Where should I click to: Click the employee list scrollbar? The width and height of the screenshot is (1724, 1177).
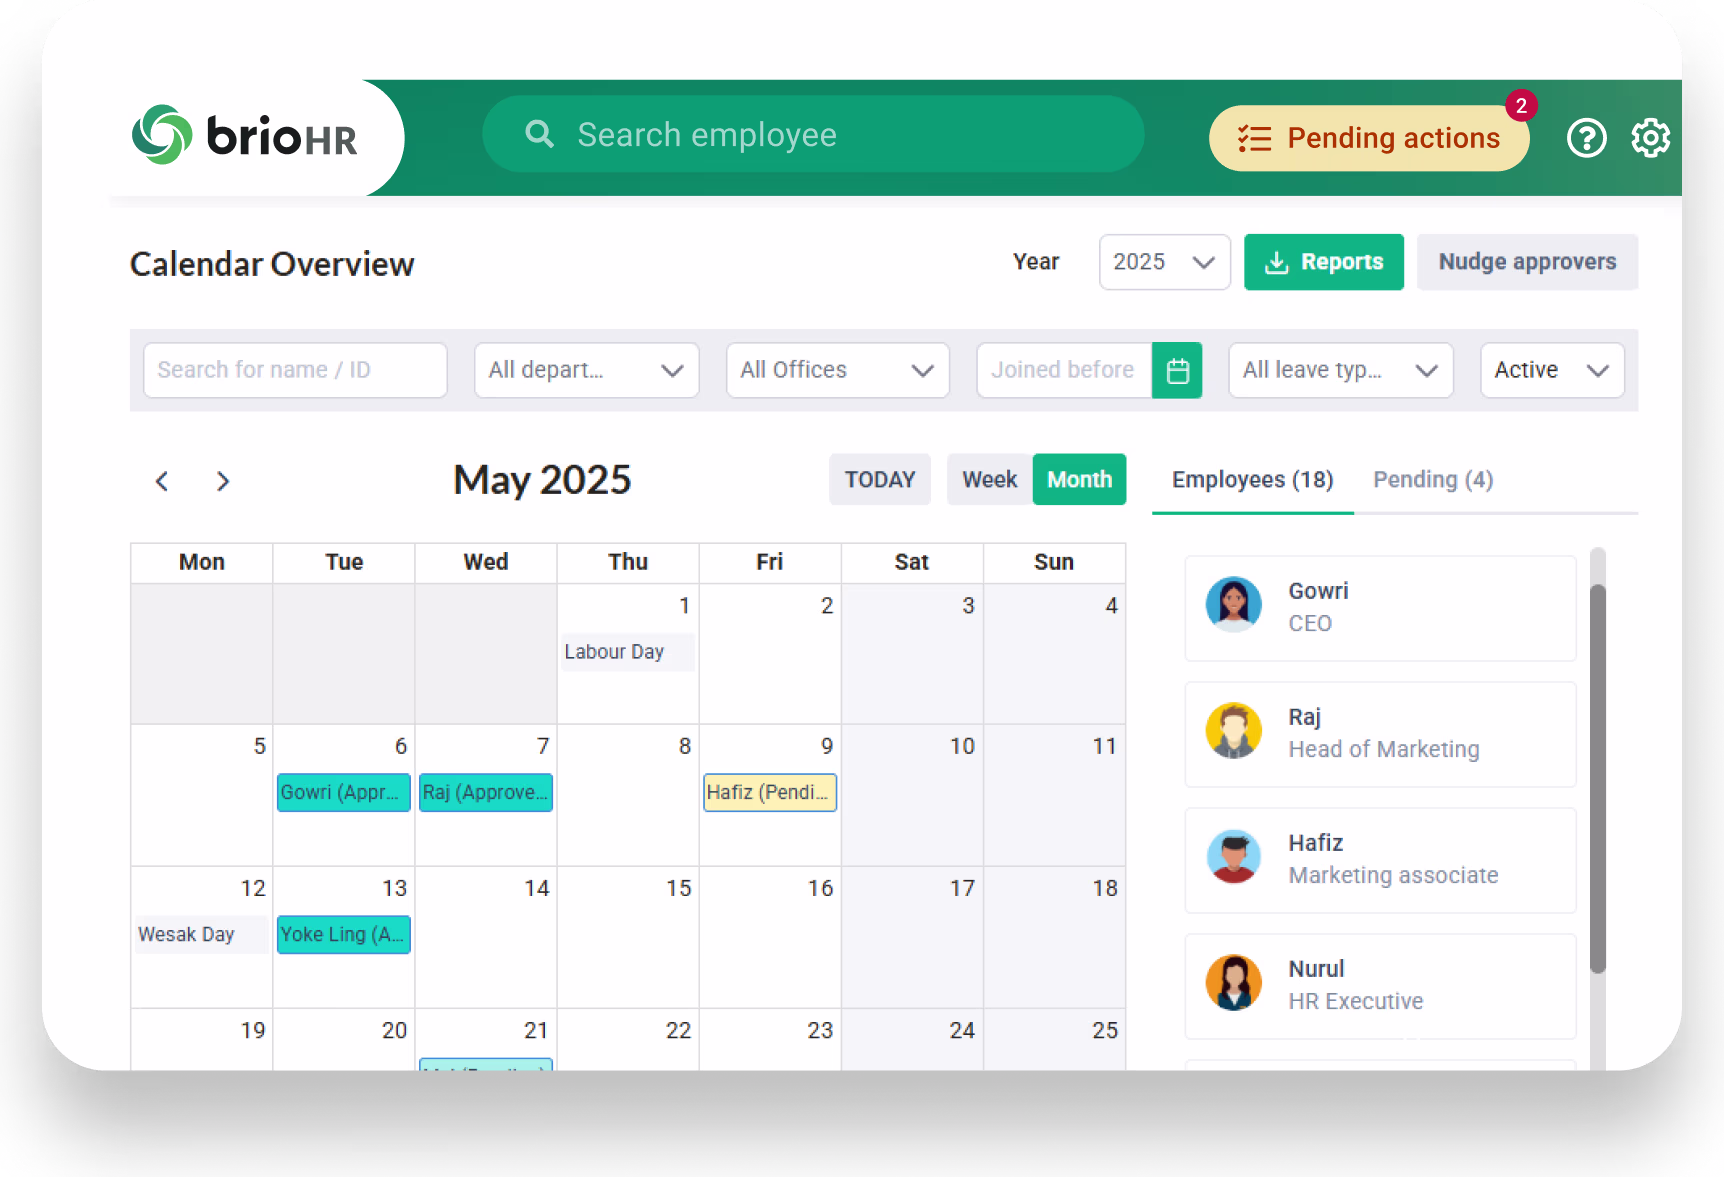click(x=1597, y=778)
